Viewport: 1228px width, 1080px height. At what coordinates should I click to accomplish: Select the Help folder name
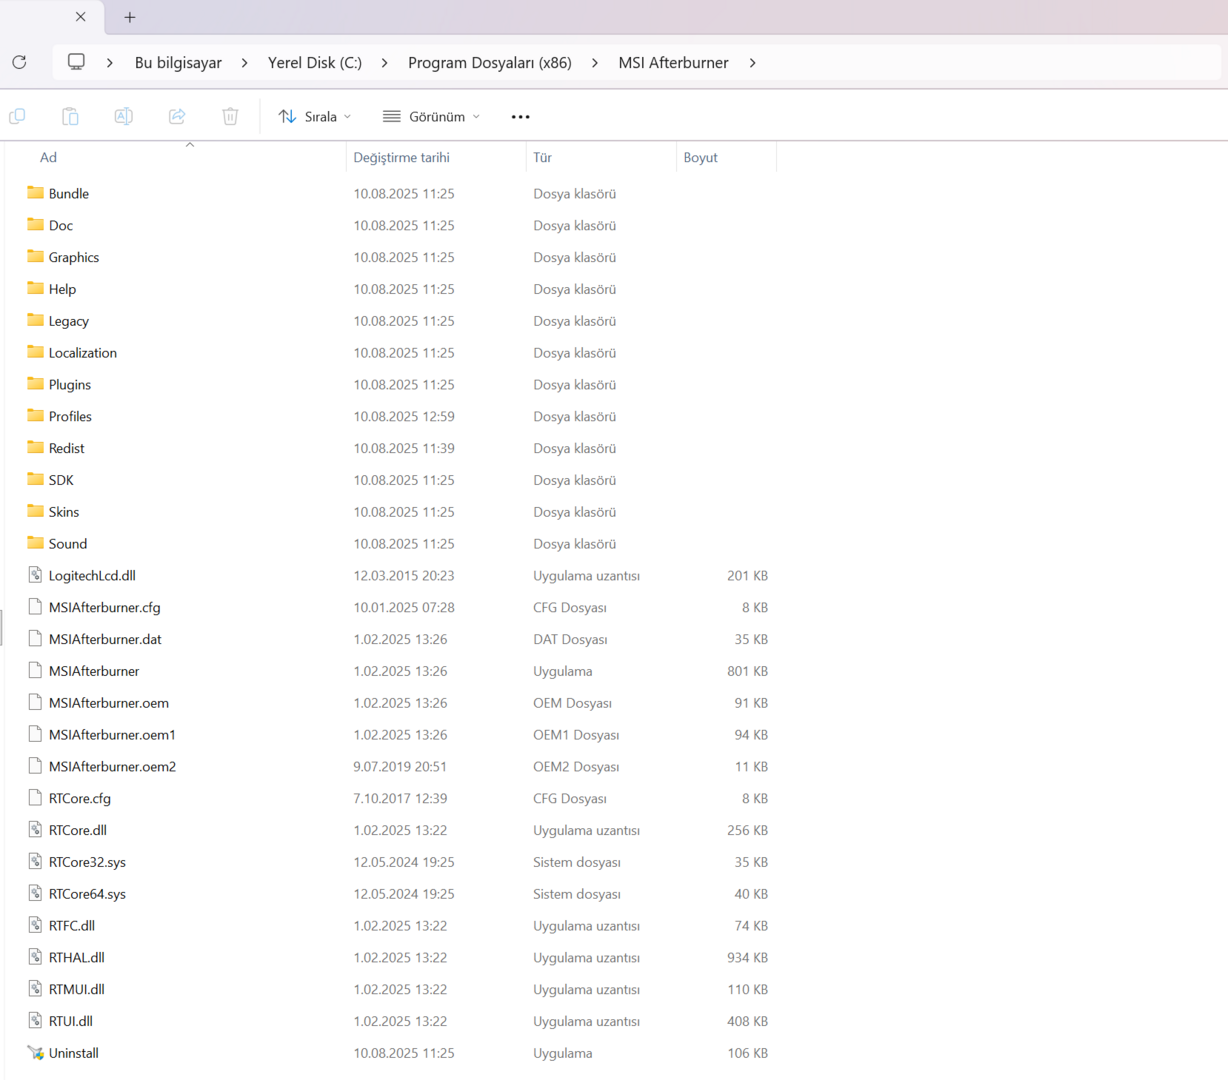coord(62,289)
